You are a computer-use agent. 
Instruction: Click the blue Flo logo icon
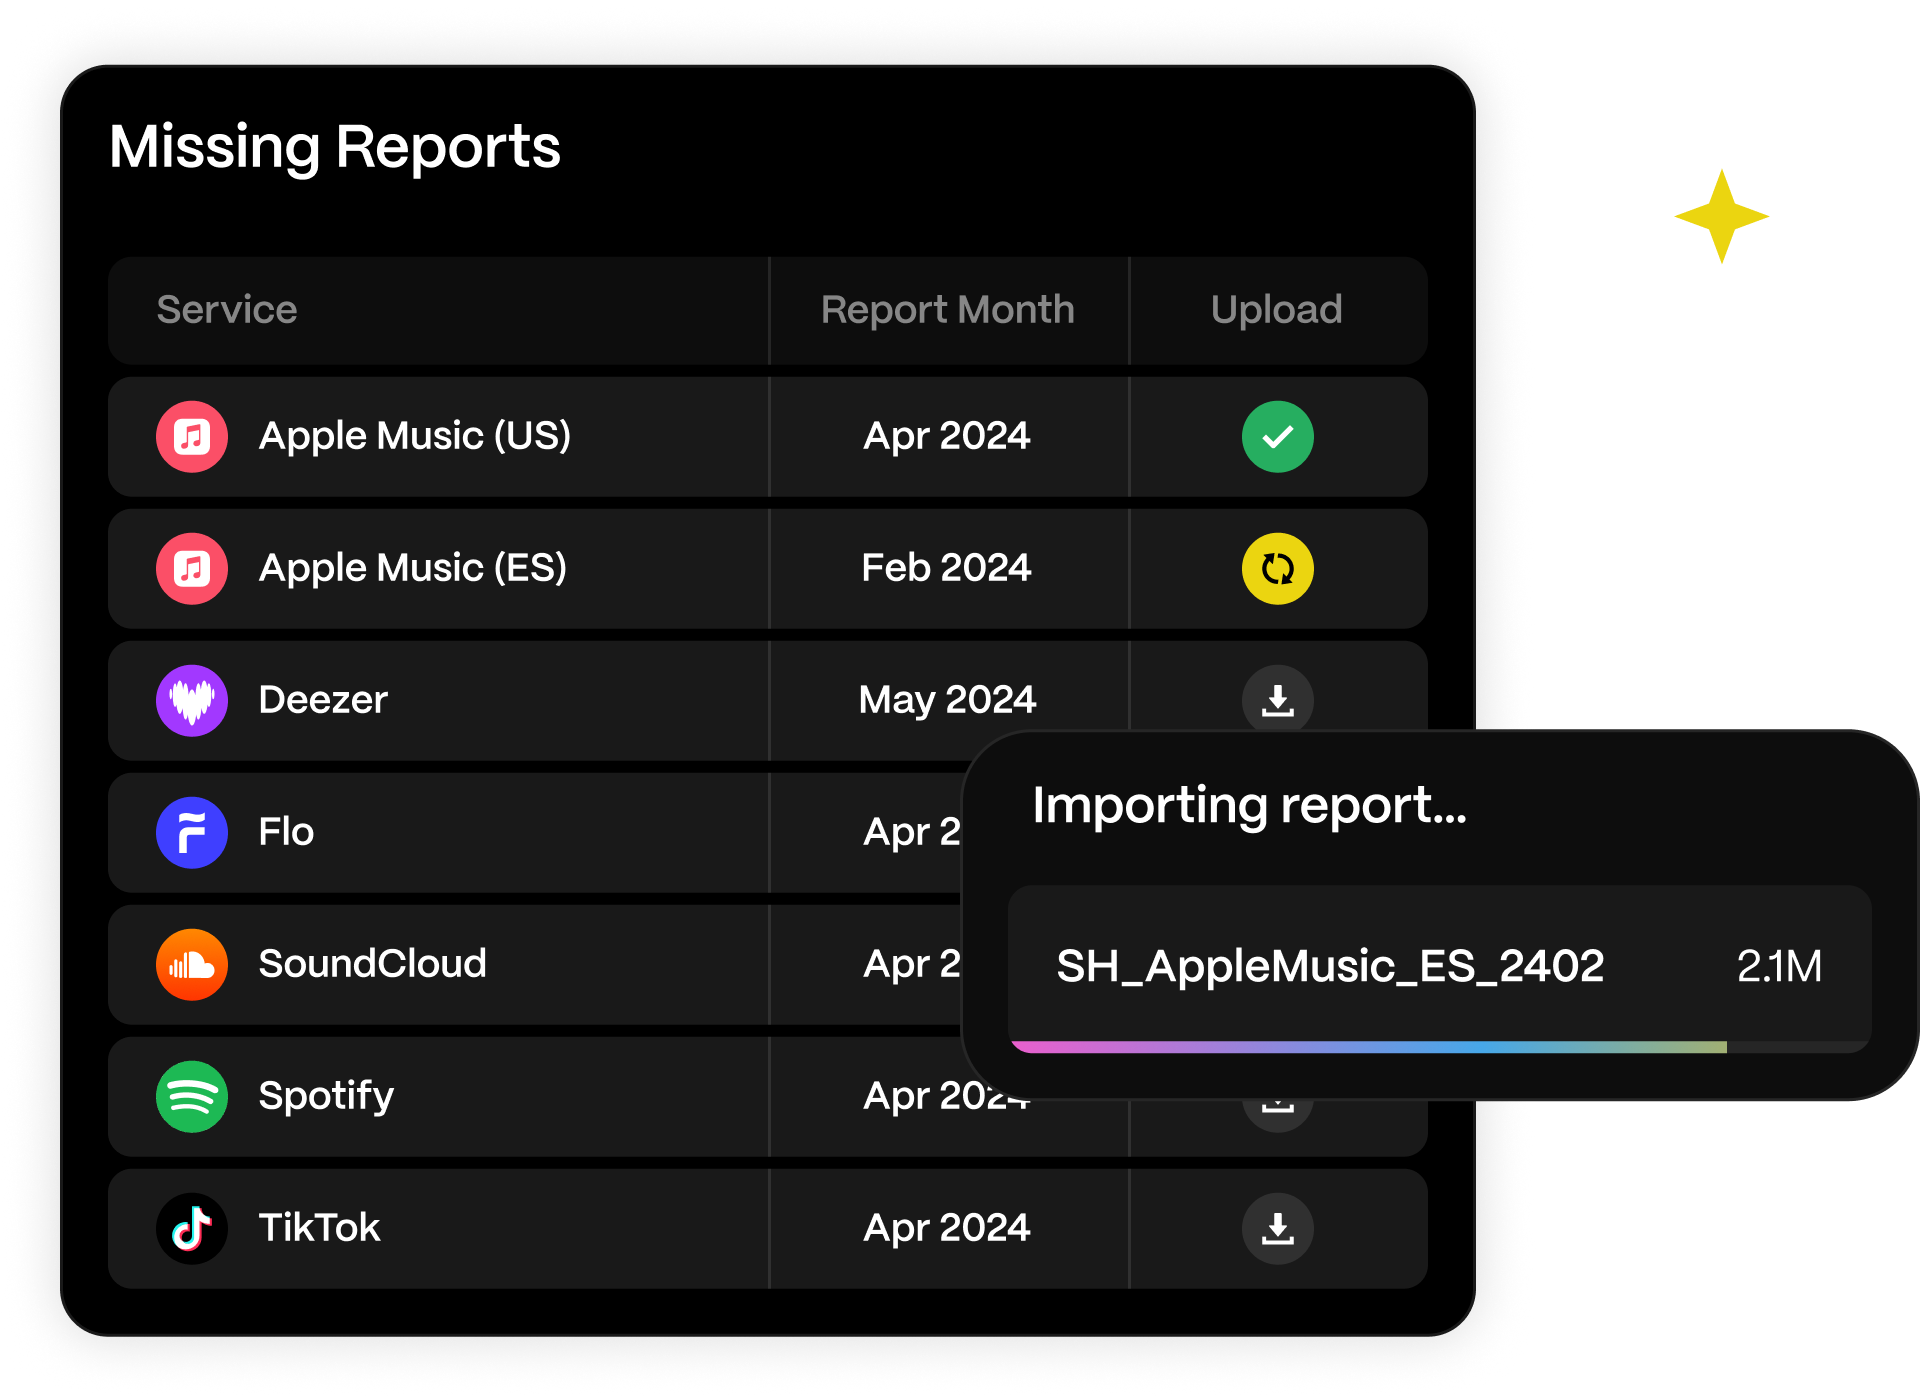pyautogui.click(x=192, y=833)
